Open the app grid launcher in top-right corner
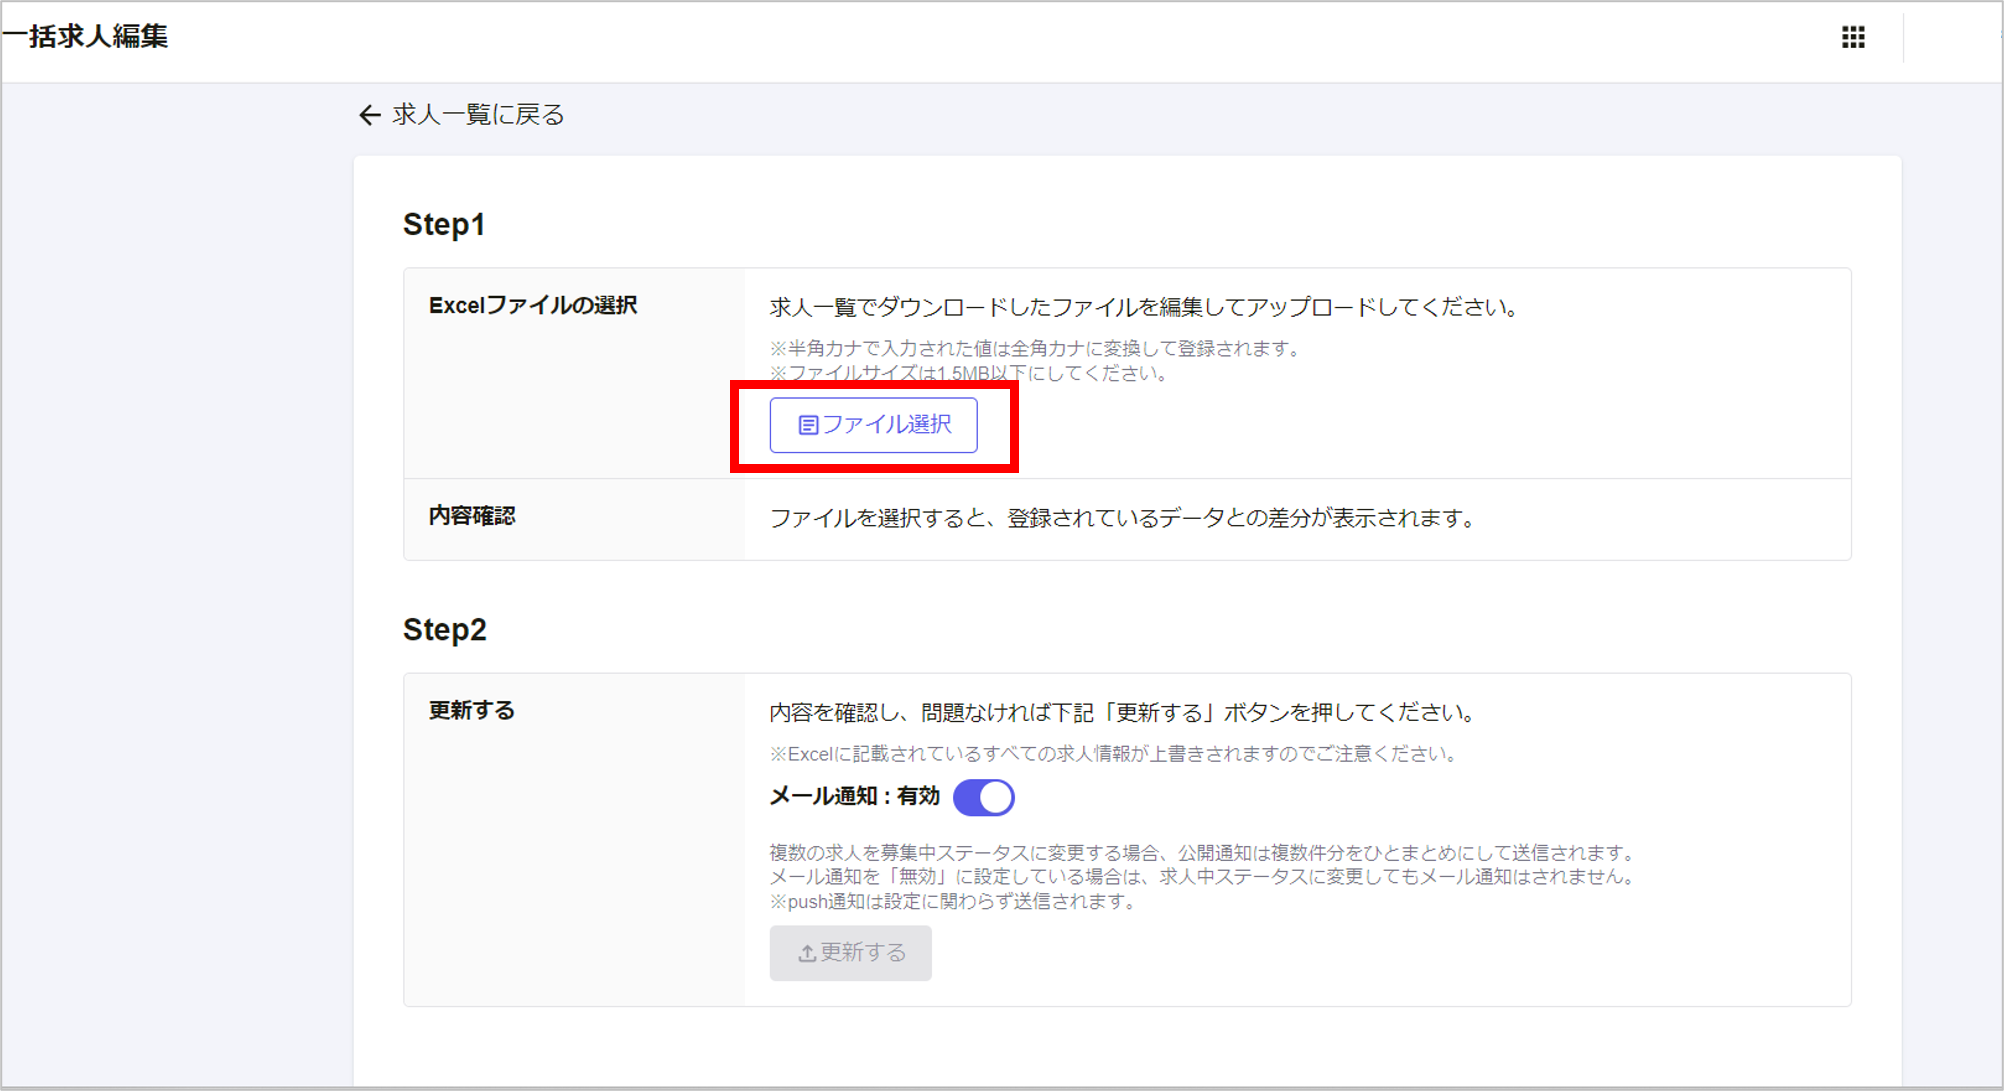Viewport: 2004px width, 1091px height. [x=1854, y=37]
